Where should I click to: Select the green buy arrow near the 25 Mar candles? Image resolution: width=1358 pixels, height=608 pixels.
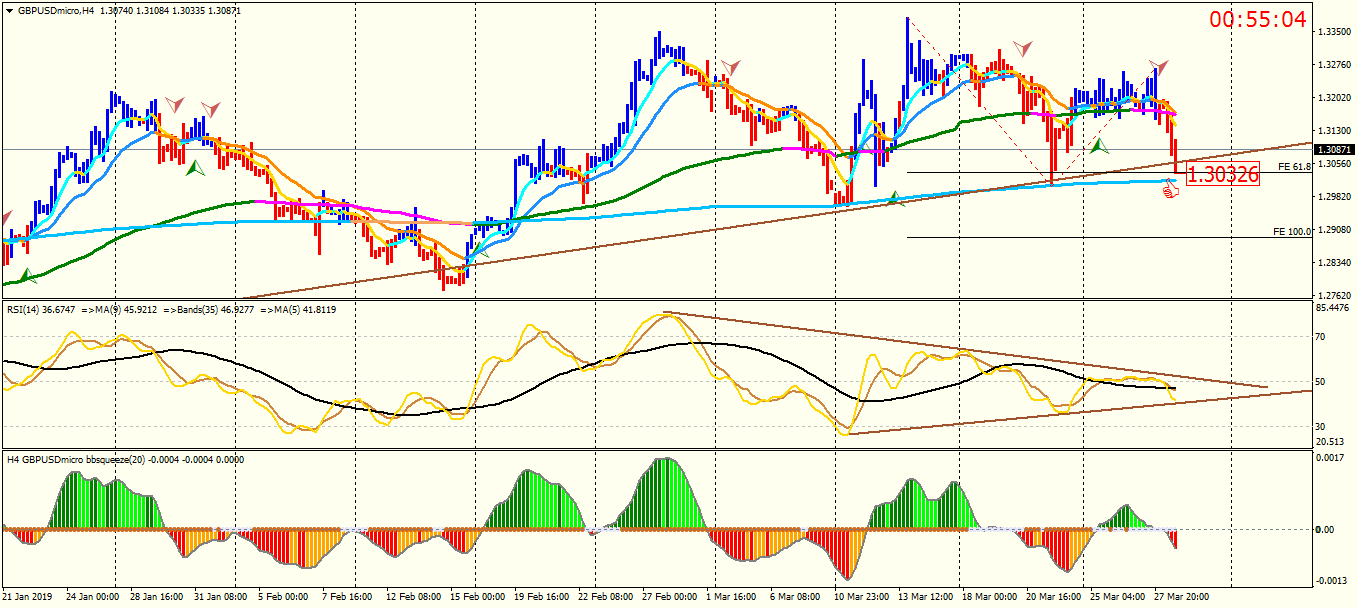click(x=1100, y=146)
